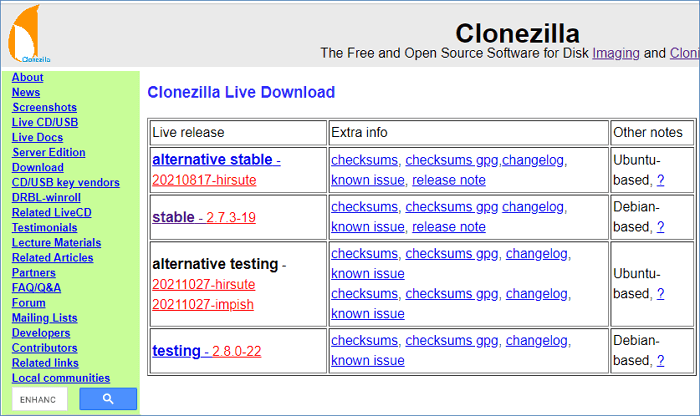Image resolution: width=700 pixels, height=416 pixels.
Task: Click checksums gpg in the stable row
Action: click(451, 207)
